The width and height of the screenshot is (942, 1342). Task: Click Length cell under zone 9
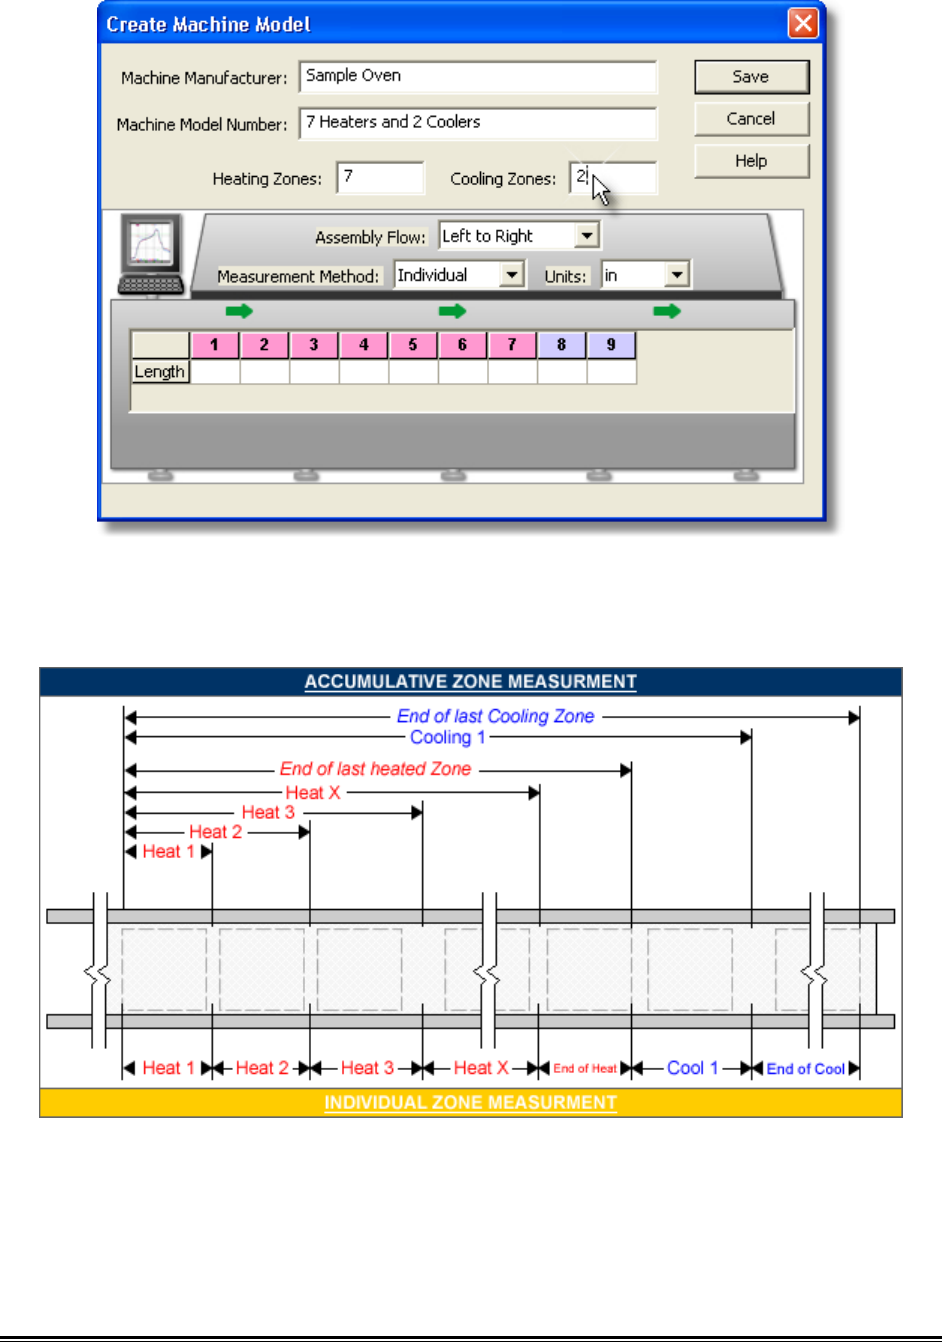[x=611, y=372]
